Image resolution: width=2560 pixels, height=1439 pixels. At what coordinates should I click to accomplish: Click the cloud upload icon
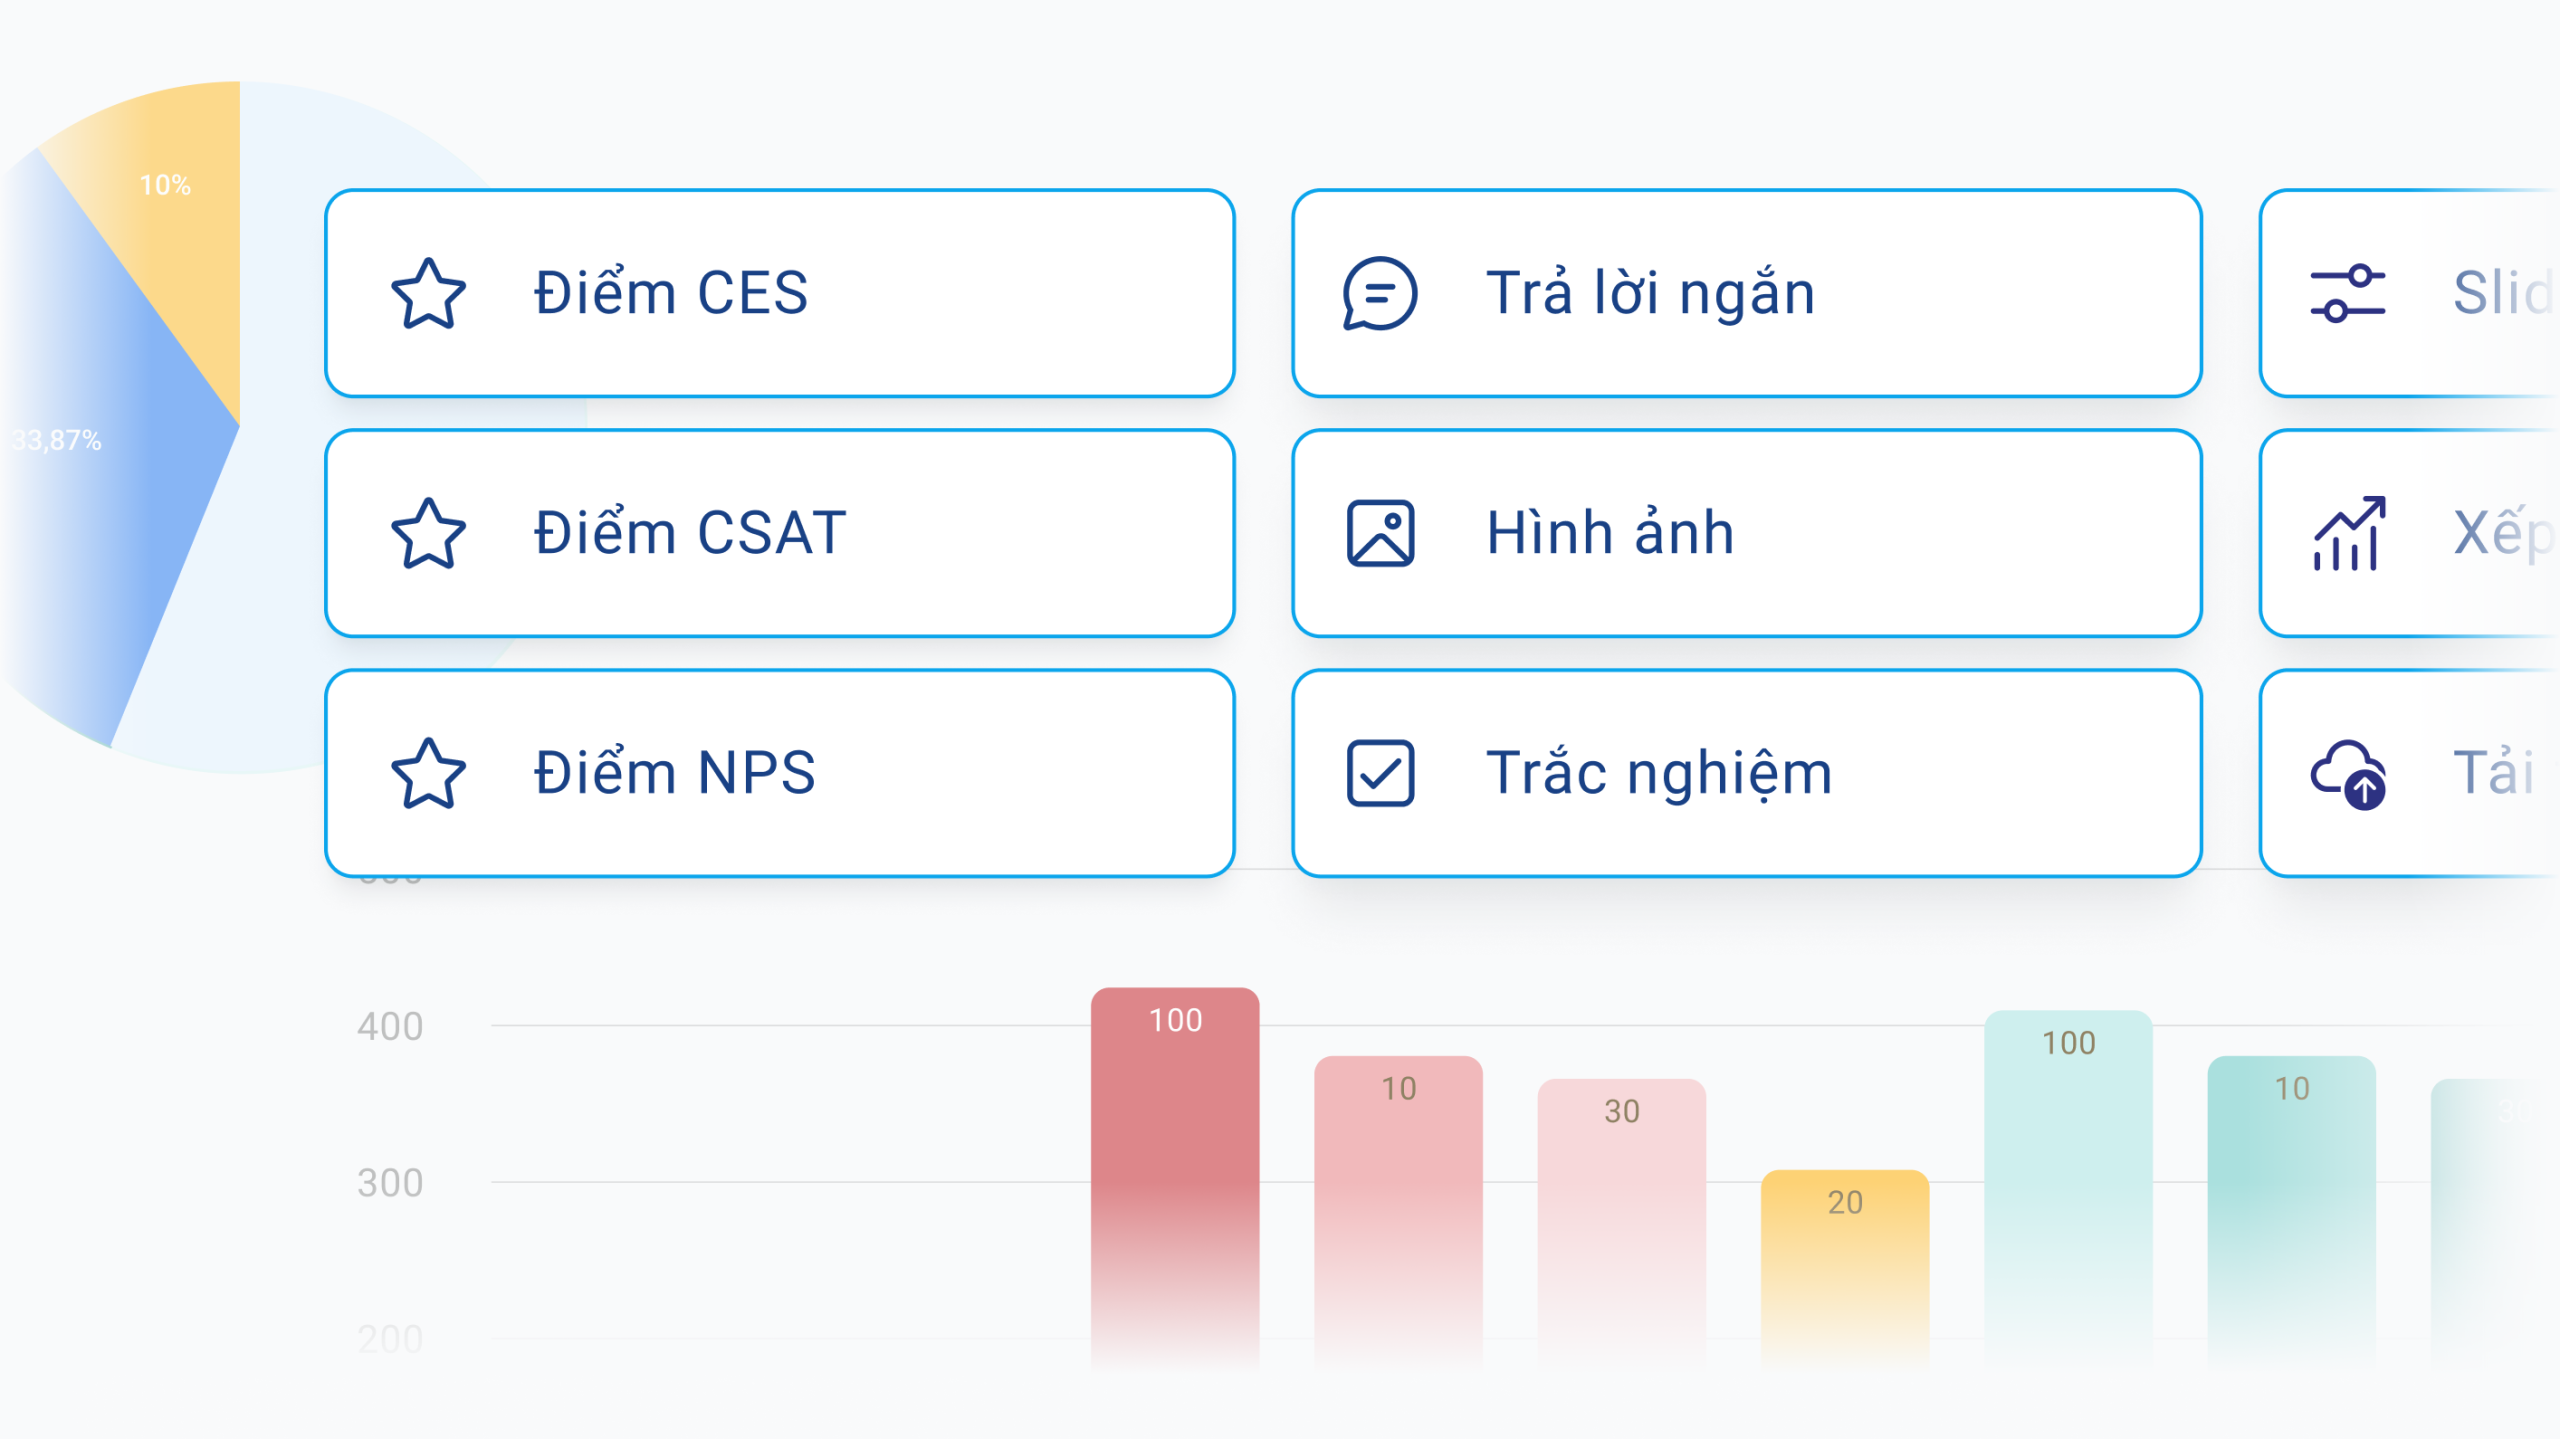[x=2348, y=774]
